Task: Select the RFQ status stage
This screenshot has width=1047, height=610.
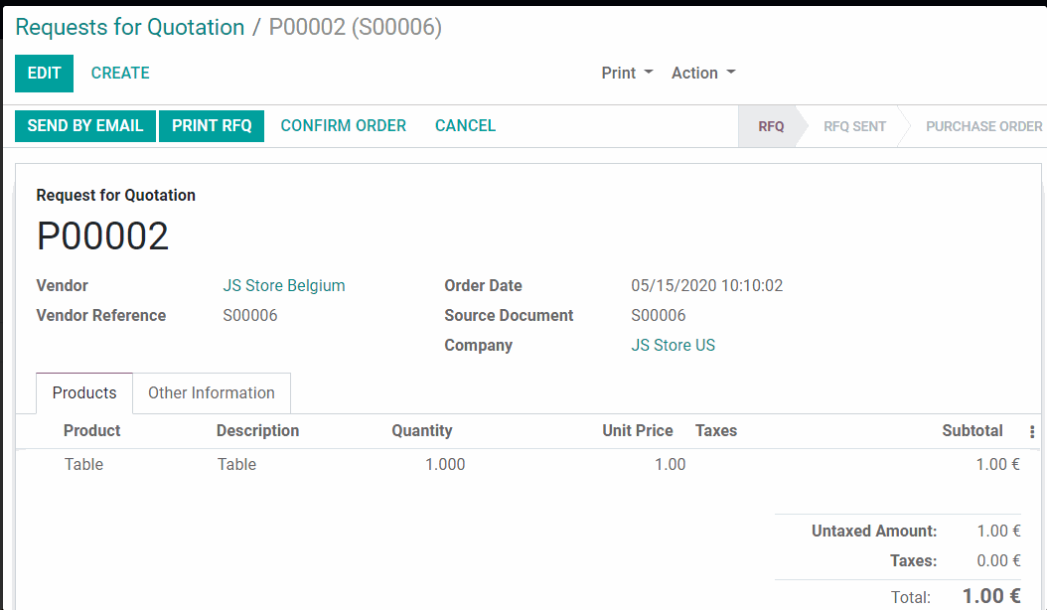Action: [770, 127]
